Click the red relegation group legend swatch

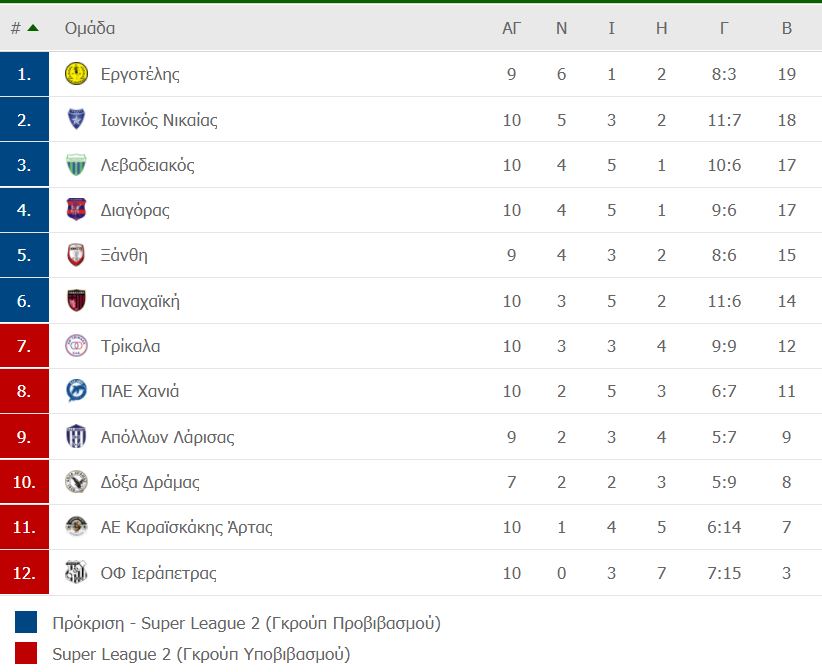tap(26, 653)
